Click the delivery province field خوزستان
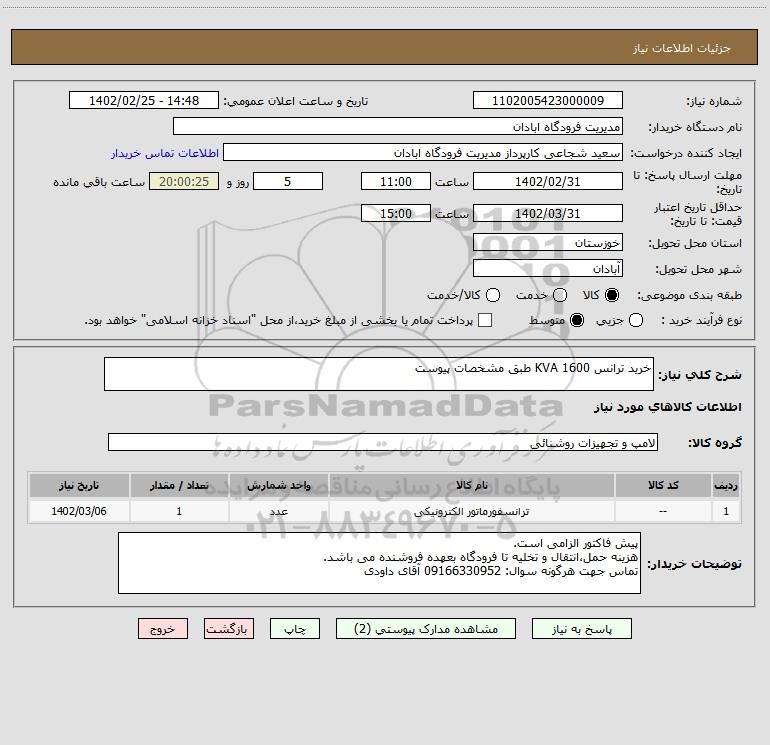The height and width of the screenshot is (745, 770). [548, 242]
